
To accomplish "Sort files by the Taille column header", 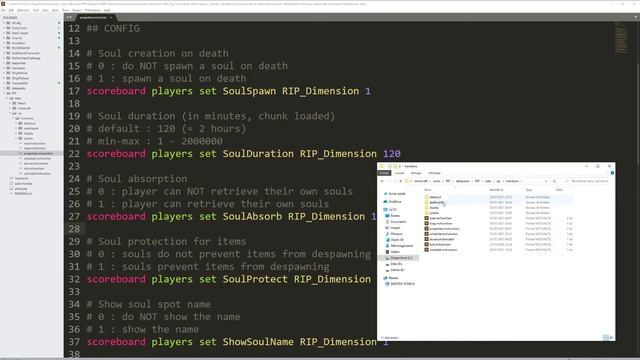I will (x=560, y=190).
